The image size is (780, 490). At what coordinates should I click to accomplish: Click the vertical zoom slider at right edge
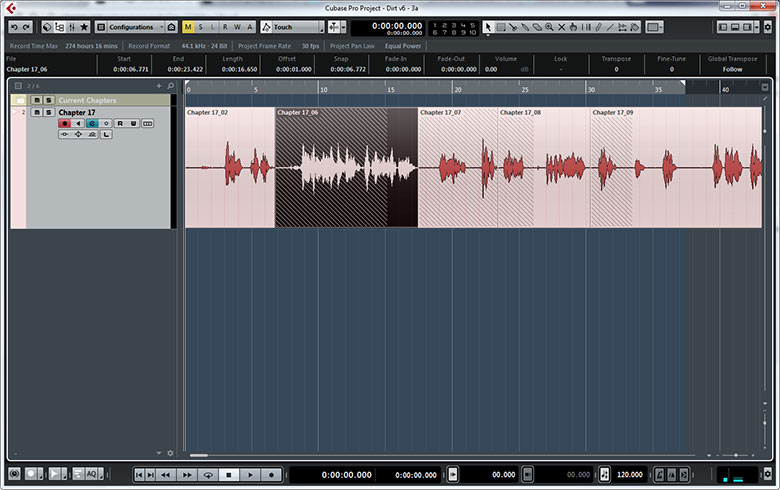pyautogui.click(x=765, y=423)
